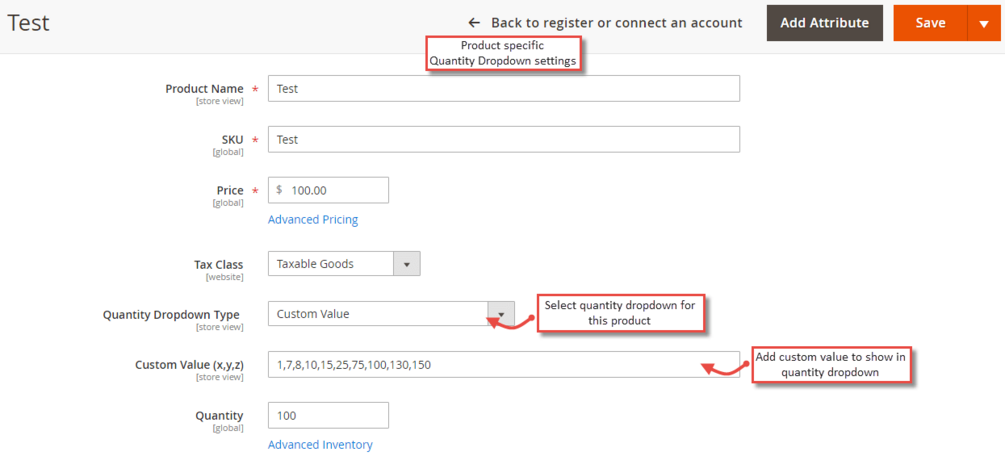Open the Save options dropdown arrow
The height and width of the screenshot is (456, 1005).
click(984, 23)
